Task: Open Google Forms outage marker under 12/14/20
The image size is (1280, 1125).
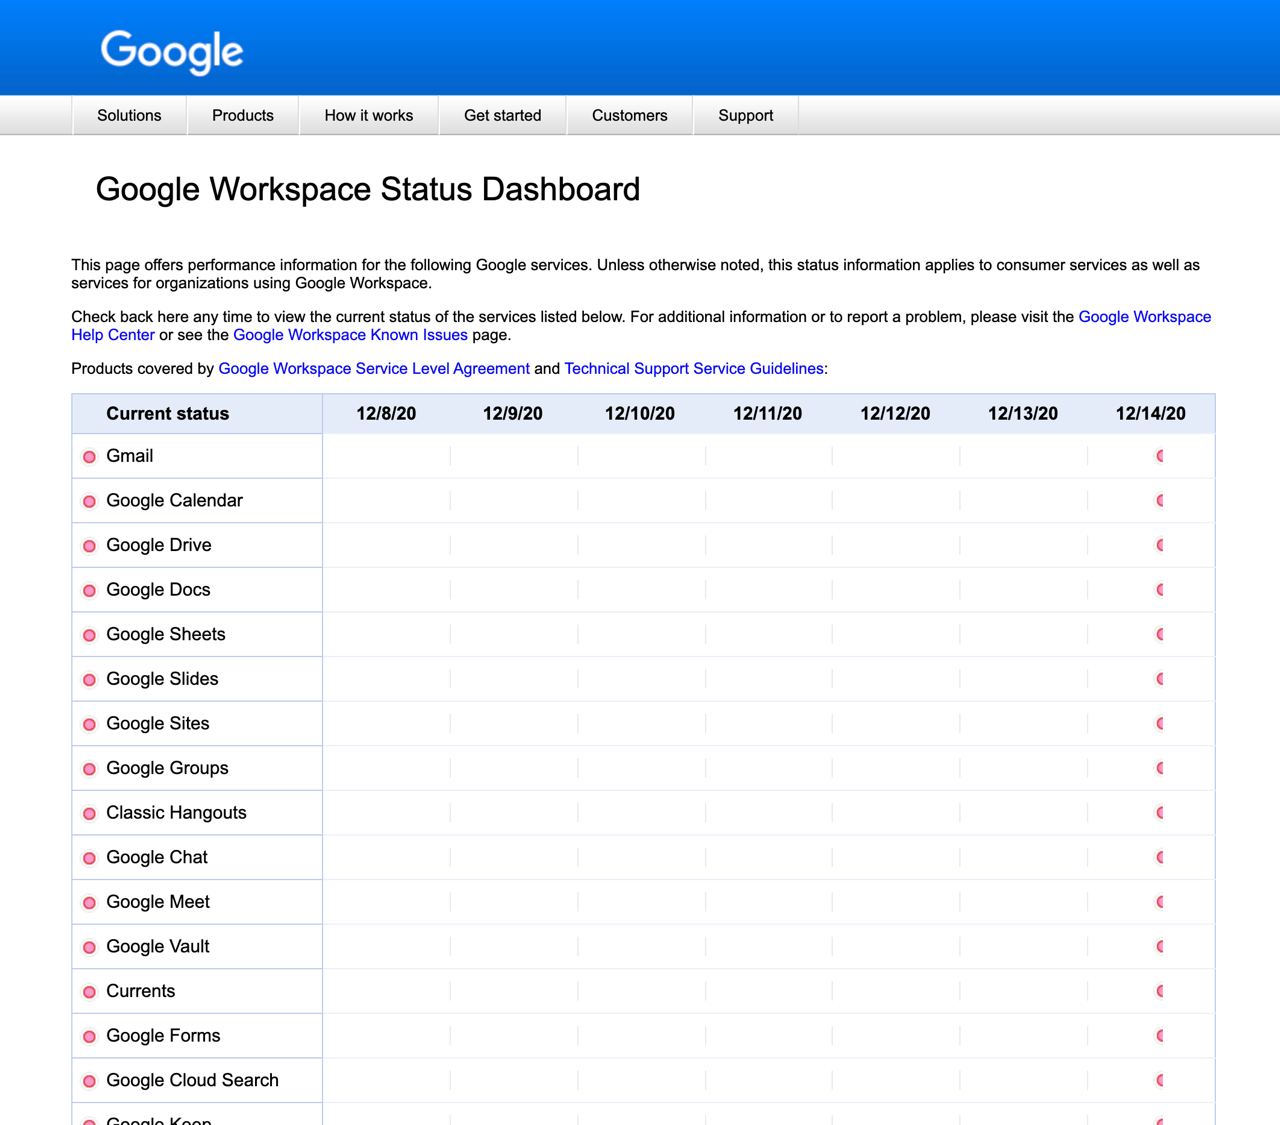Action: coord(1160,1035)
